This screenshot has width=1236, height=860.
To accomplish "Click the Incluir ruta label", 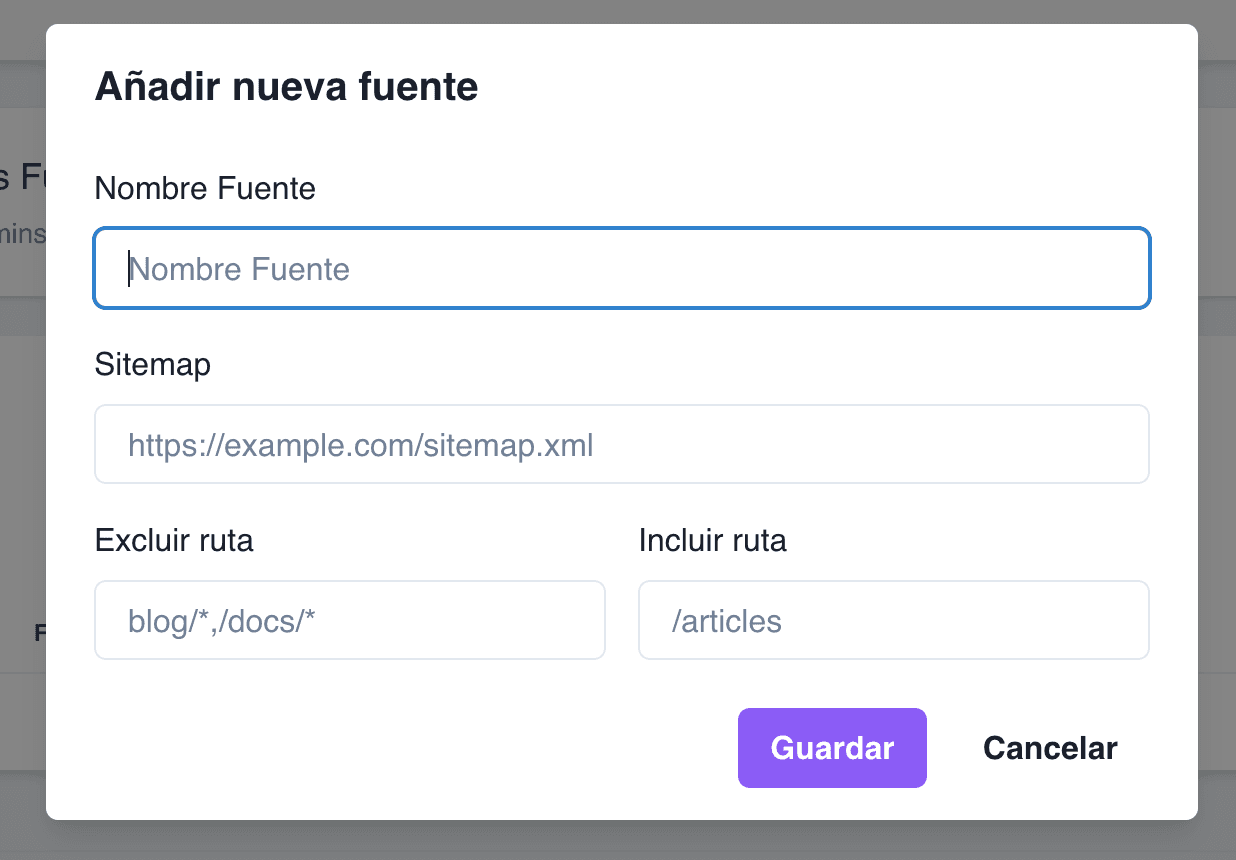I will point(712,540).
